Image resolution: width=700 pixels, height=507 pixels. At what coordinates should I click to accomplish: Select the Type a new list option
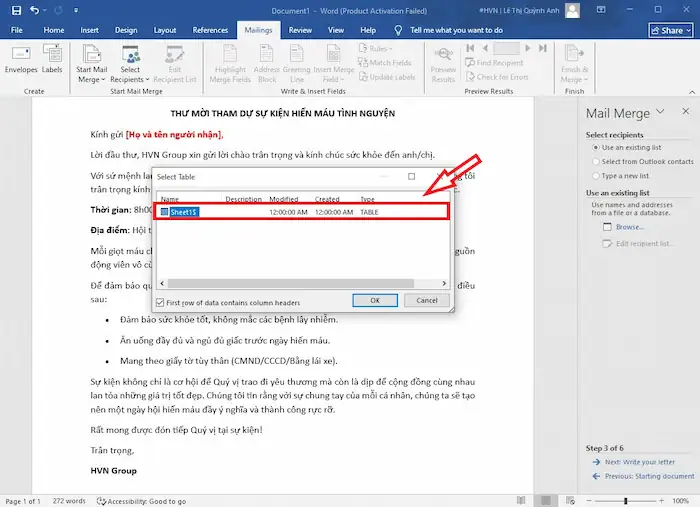click(596, 175)
